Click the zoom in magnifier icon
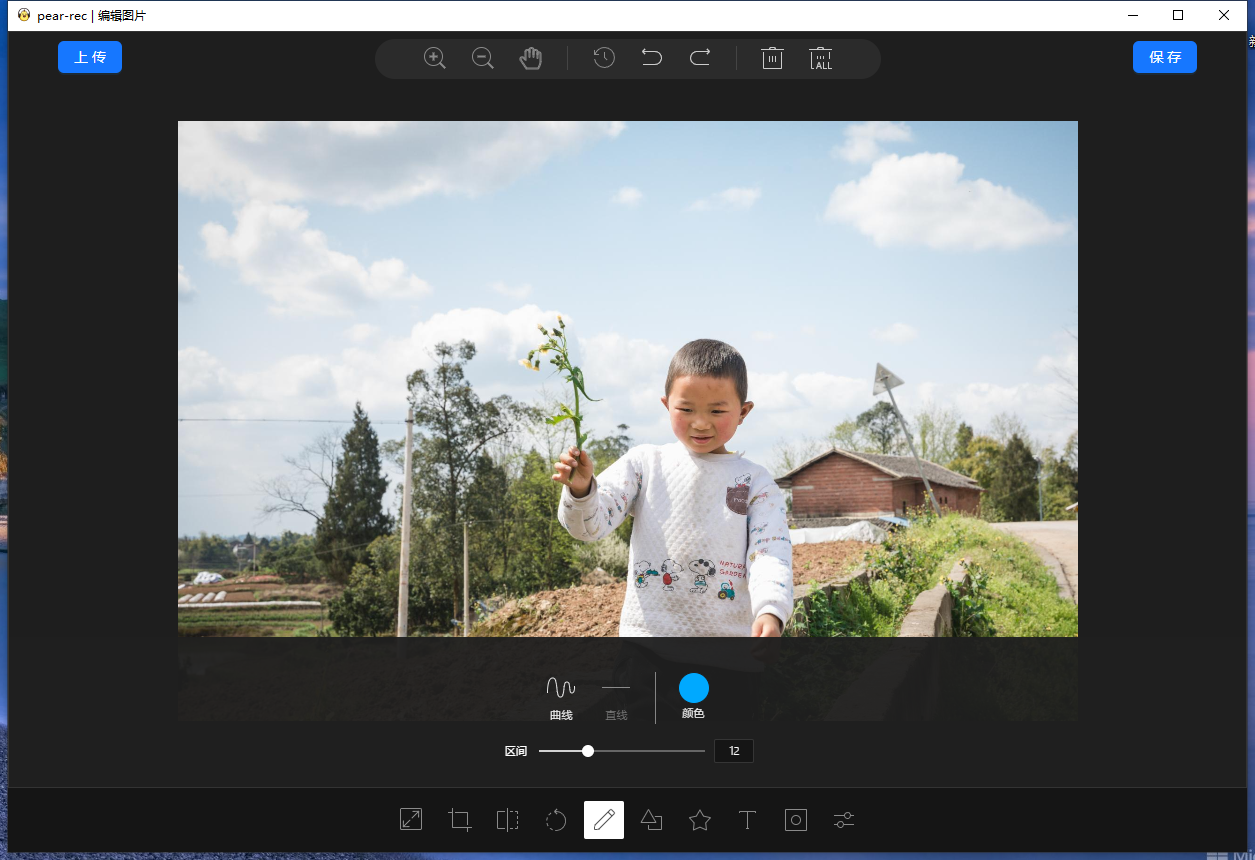Screen dimensions: 1255x860 [x=435, y=58]
